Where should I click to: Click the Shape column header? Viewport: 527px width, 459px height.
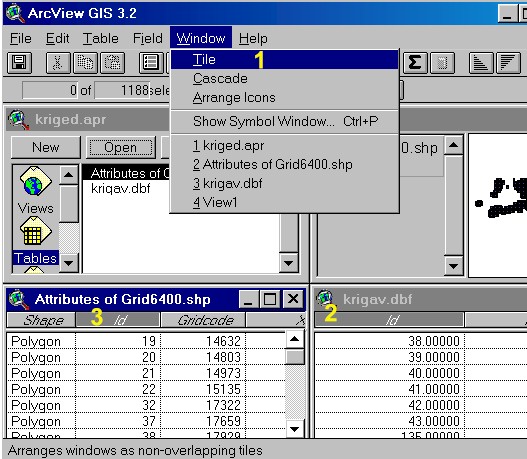pos(41,320)
